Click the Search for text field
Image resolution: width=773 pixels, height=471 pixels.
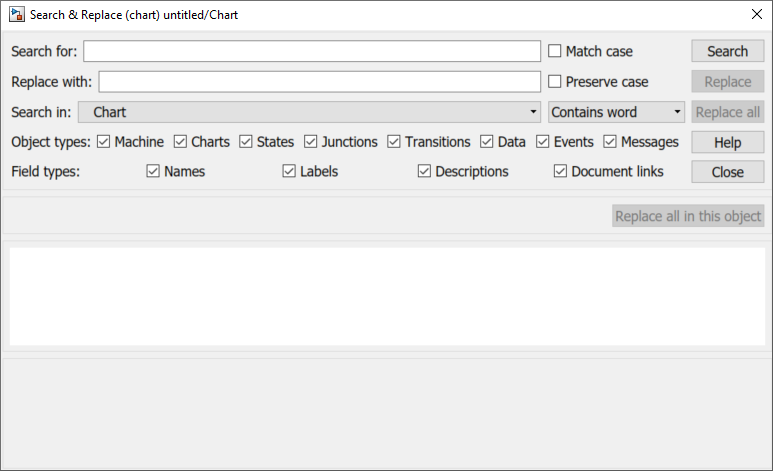coord(312,52)
